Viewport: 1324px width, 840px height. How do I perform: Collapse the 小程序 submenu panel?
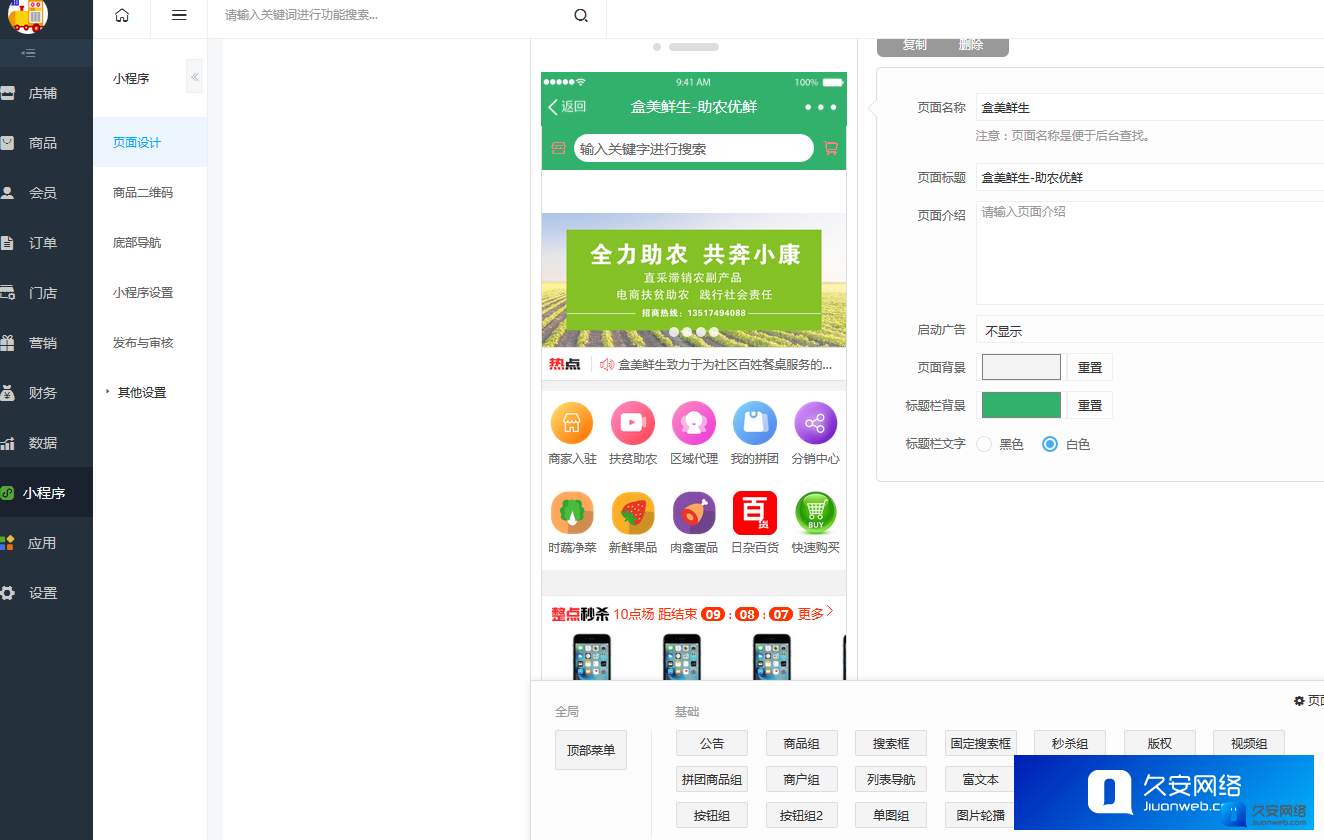tap(194, 77)
